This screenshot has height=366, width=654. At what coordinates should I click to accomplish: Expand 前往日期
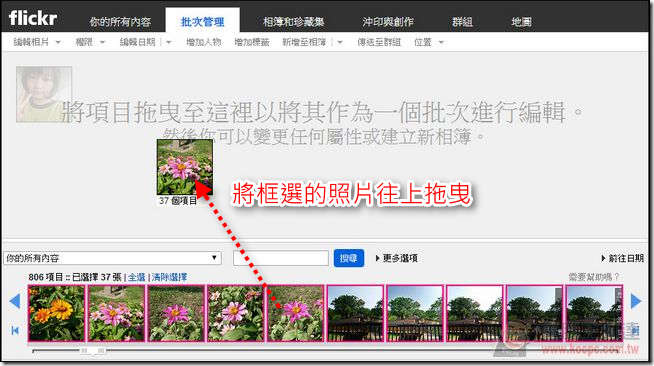click(622, 258)
